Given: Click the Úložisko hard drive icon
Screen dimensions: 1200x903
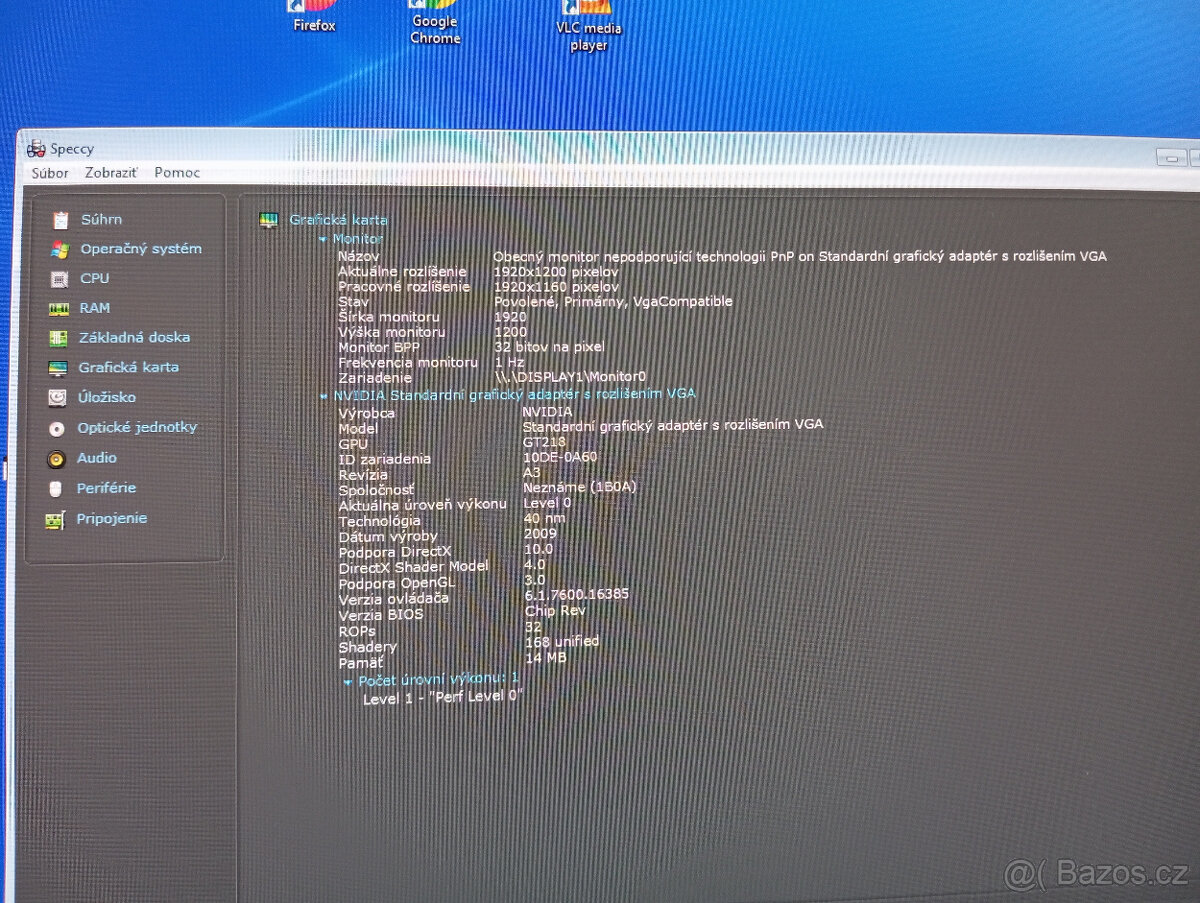Looking at the screenshot, I should click(58, 398).
